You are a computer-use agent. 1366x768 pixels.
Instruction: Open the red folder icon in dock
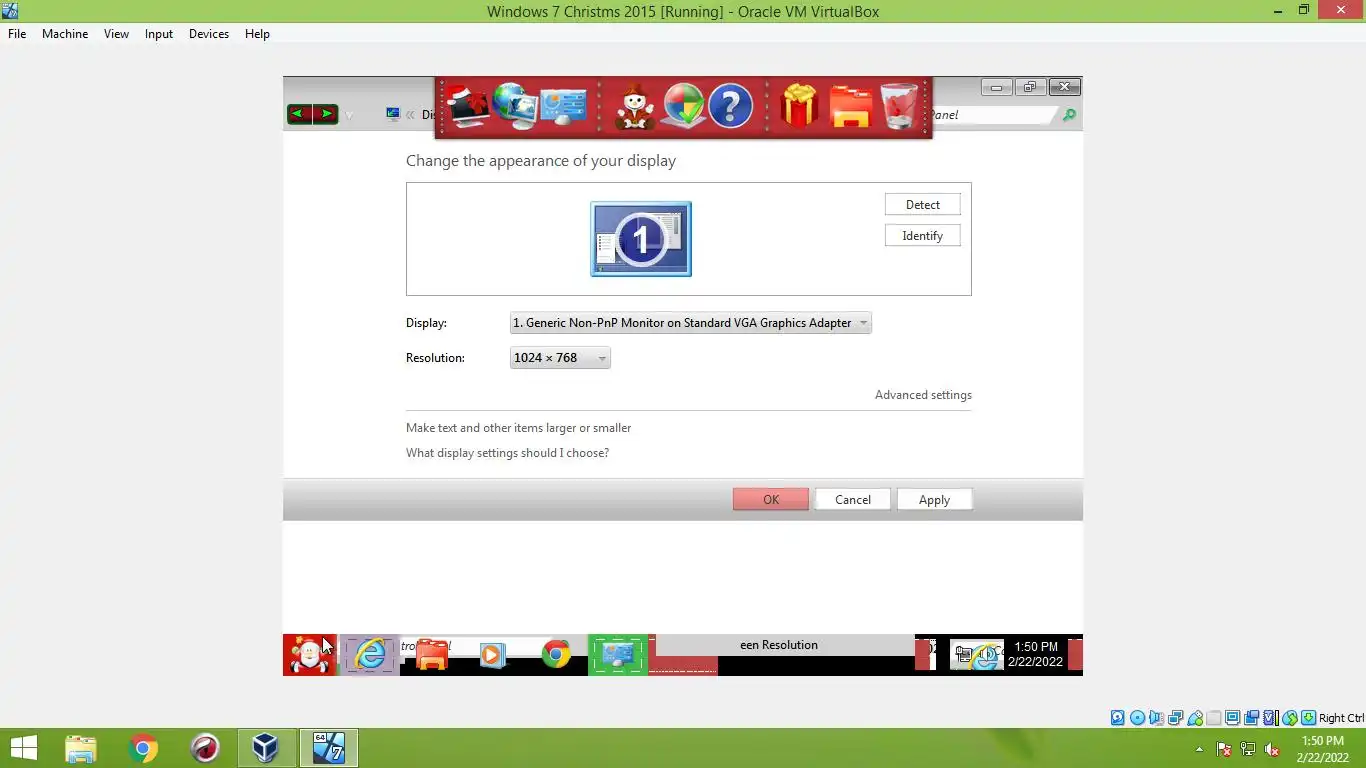pos(850,107)
